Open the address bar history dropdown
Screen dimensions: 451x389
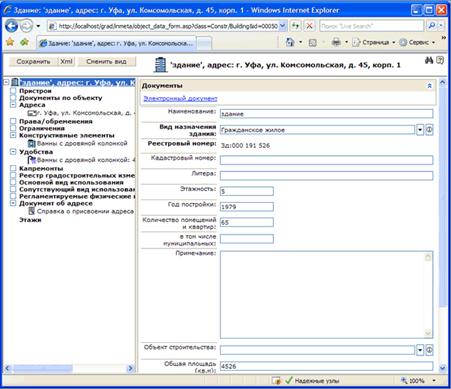click(283, 26)
